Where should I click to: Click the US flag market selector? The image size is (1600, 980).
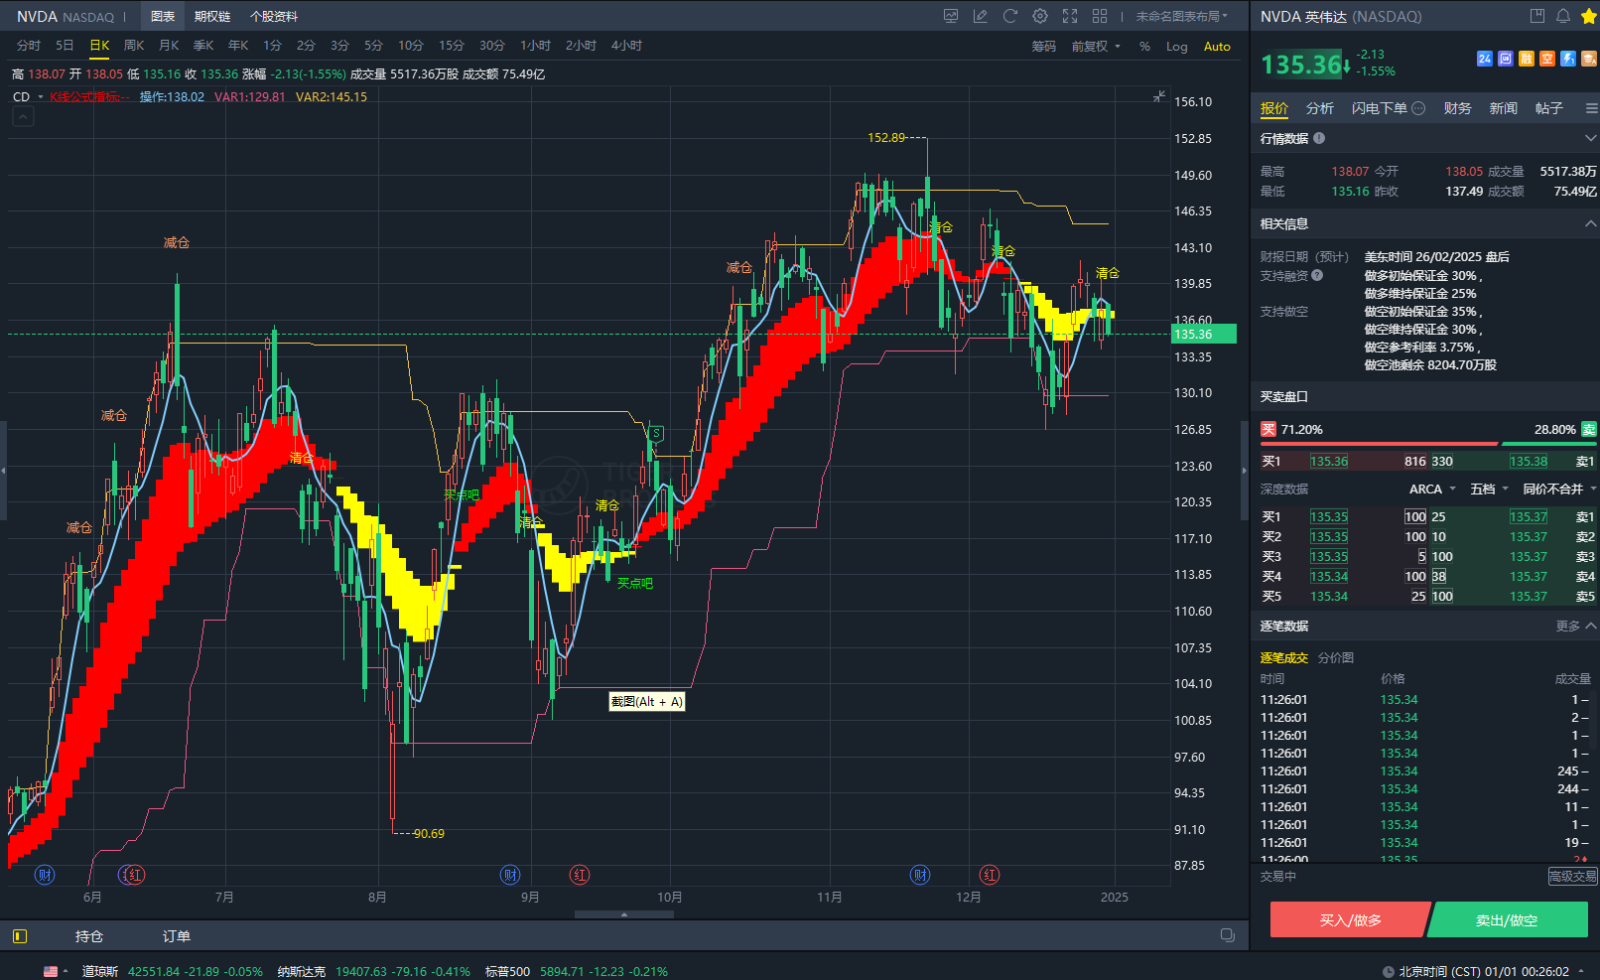click(x=51, y=971)
